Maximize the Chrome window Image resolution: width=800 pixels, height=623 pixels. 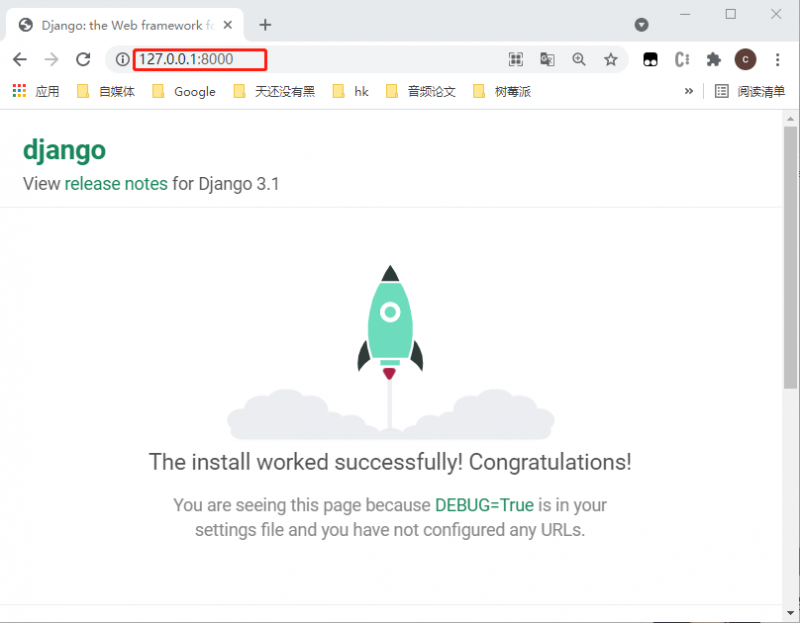point(731,14)
